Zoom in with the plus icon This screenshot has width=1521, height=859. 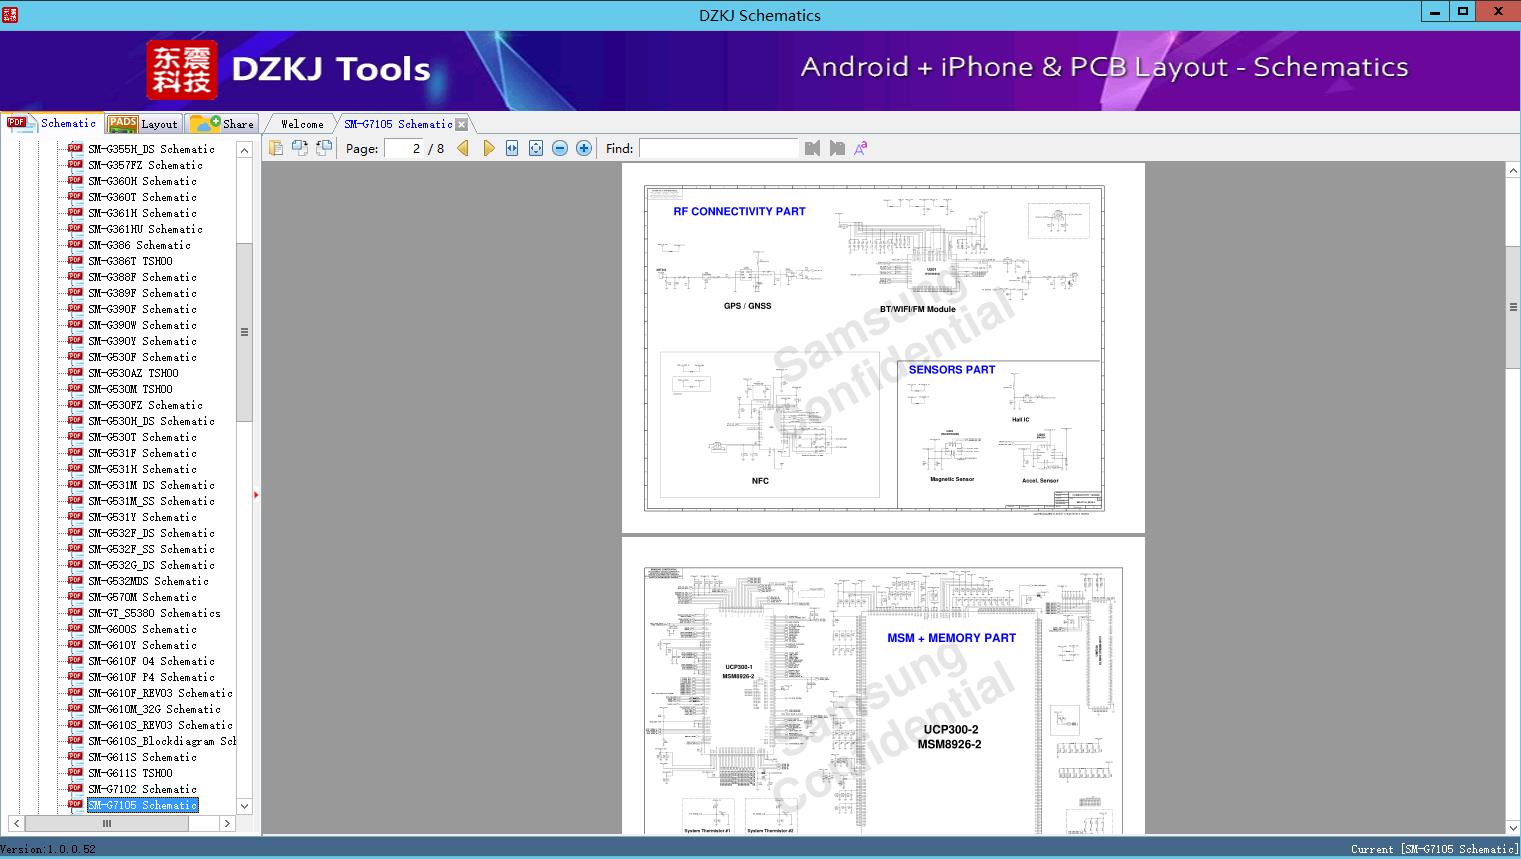coord(584,148)
